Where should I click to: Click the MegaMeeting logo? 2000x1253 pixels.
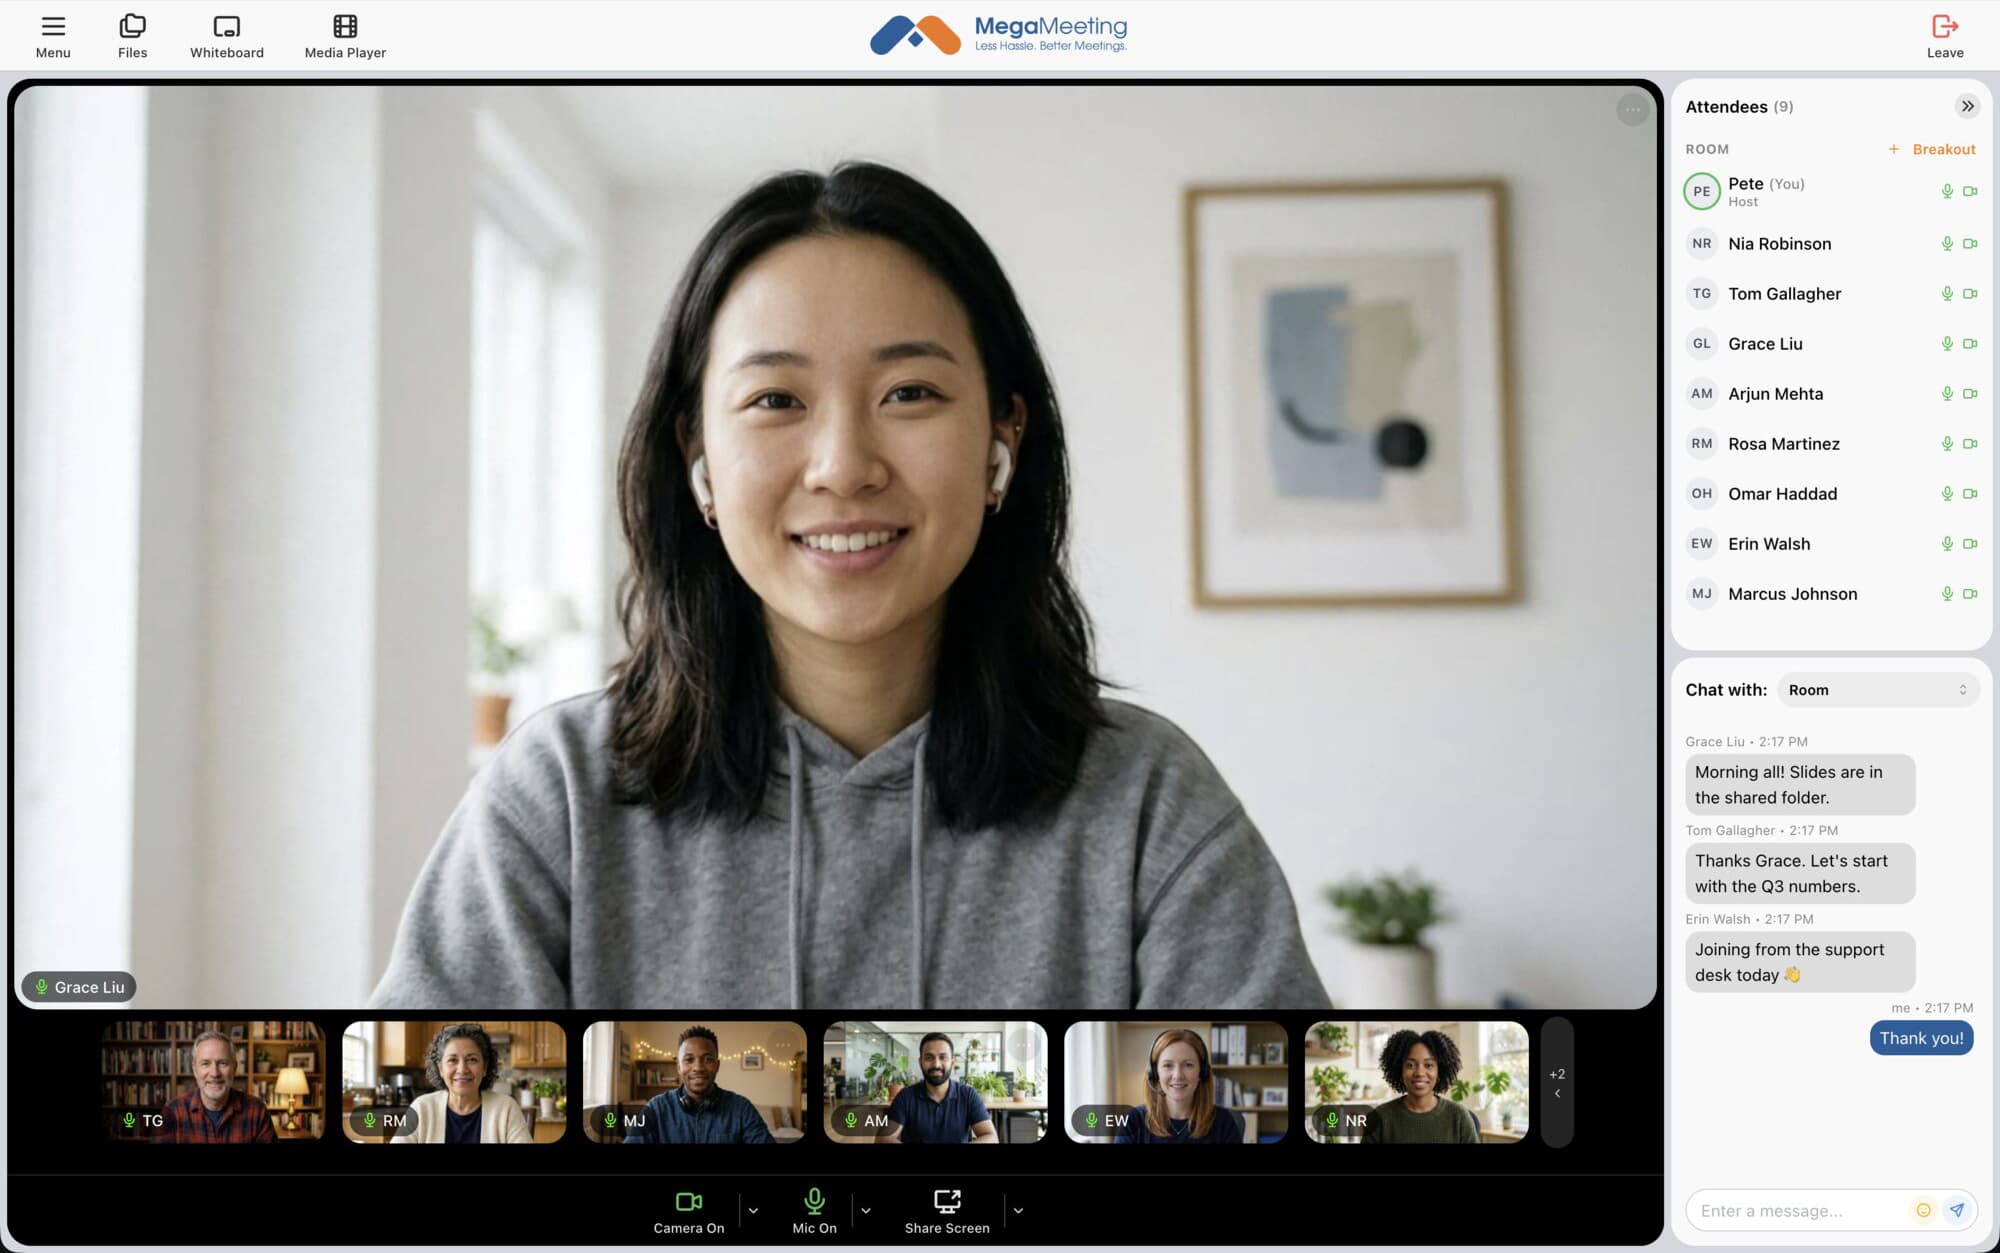(999, 35)
